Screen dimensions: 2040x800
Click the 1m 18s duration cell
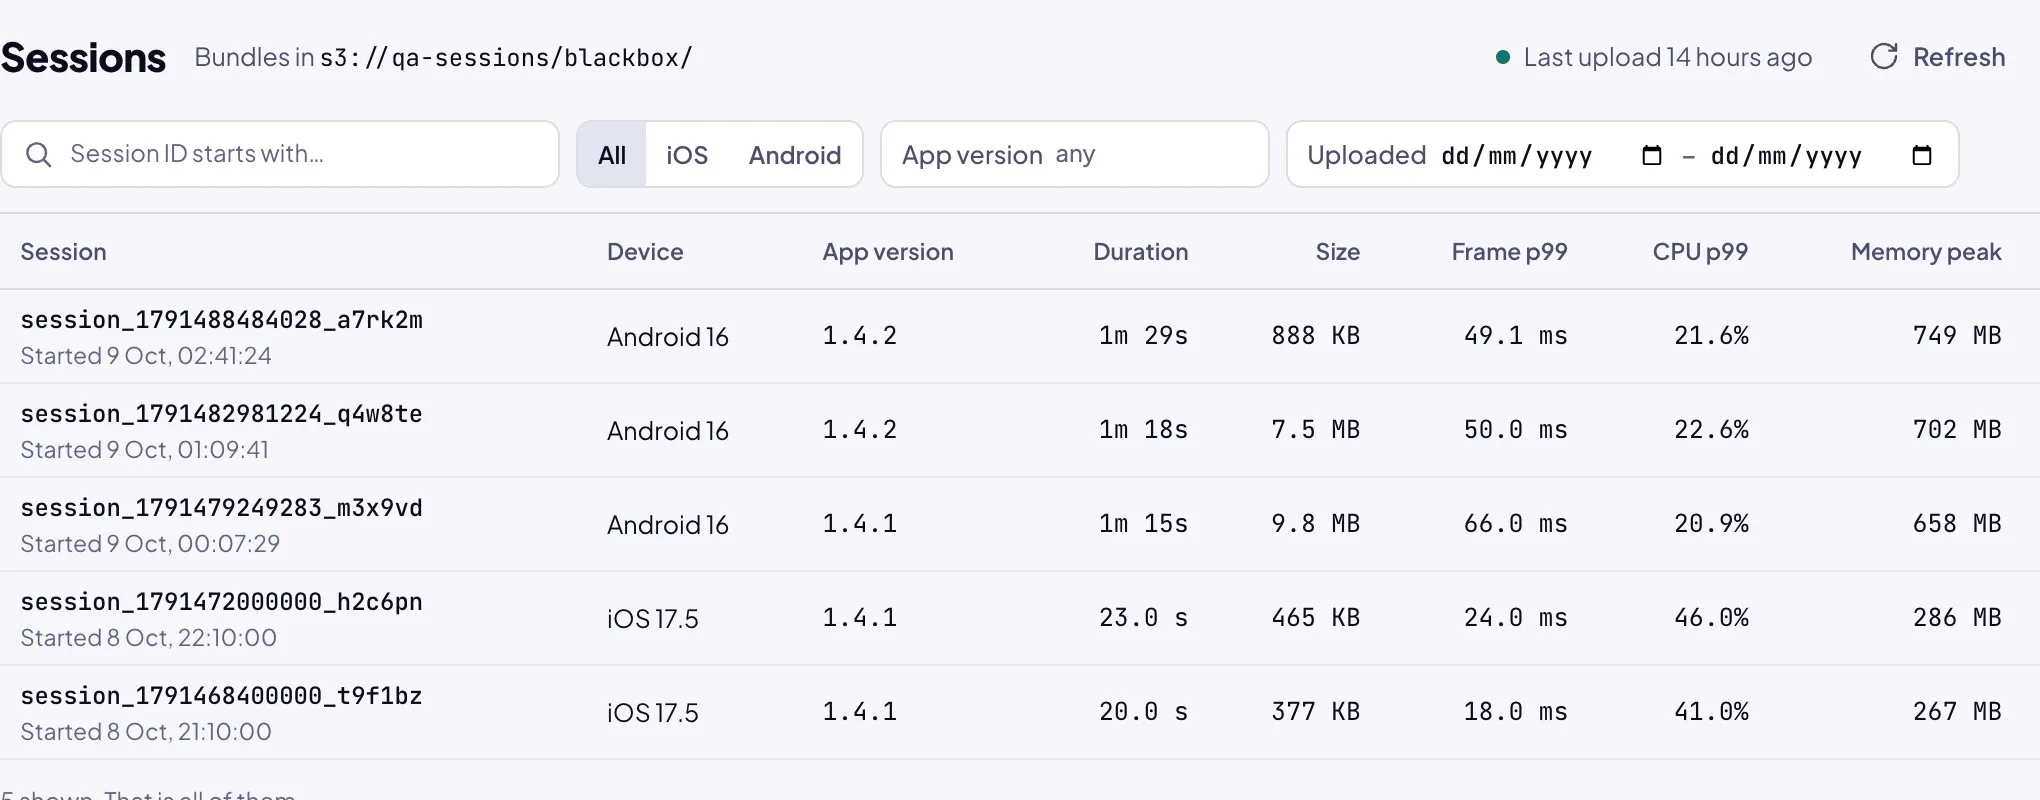pyautogui.click(x=1143, y=430)
